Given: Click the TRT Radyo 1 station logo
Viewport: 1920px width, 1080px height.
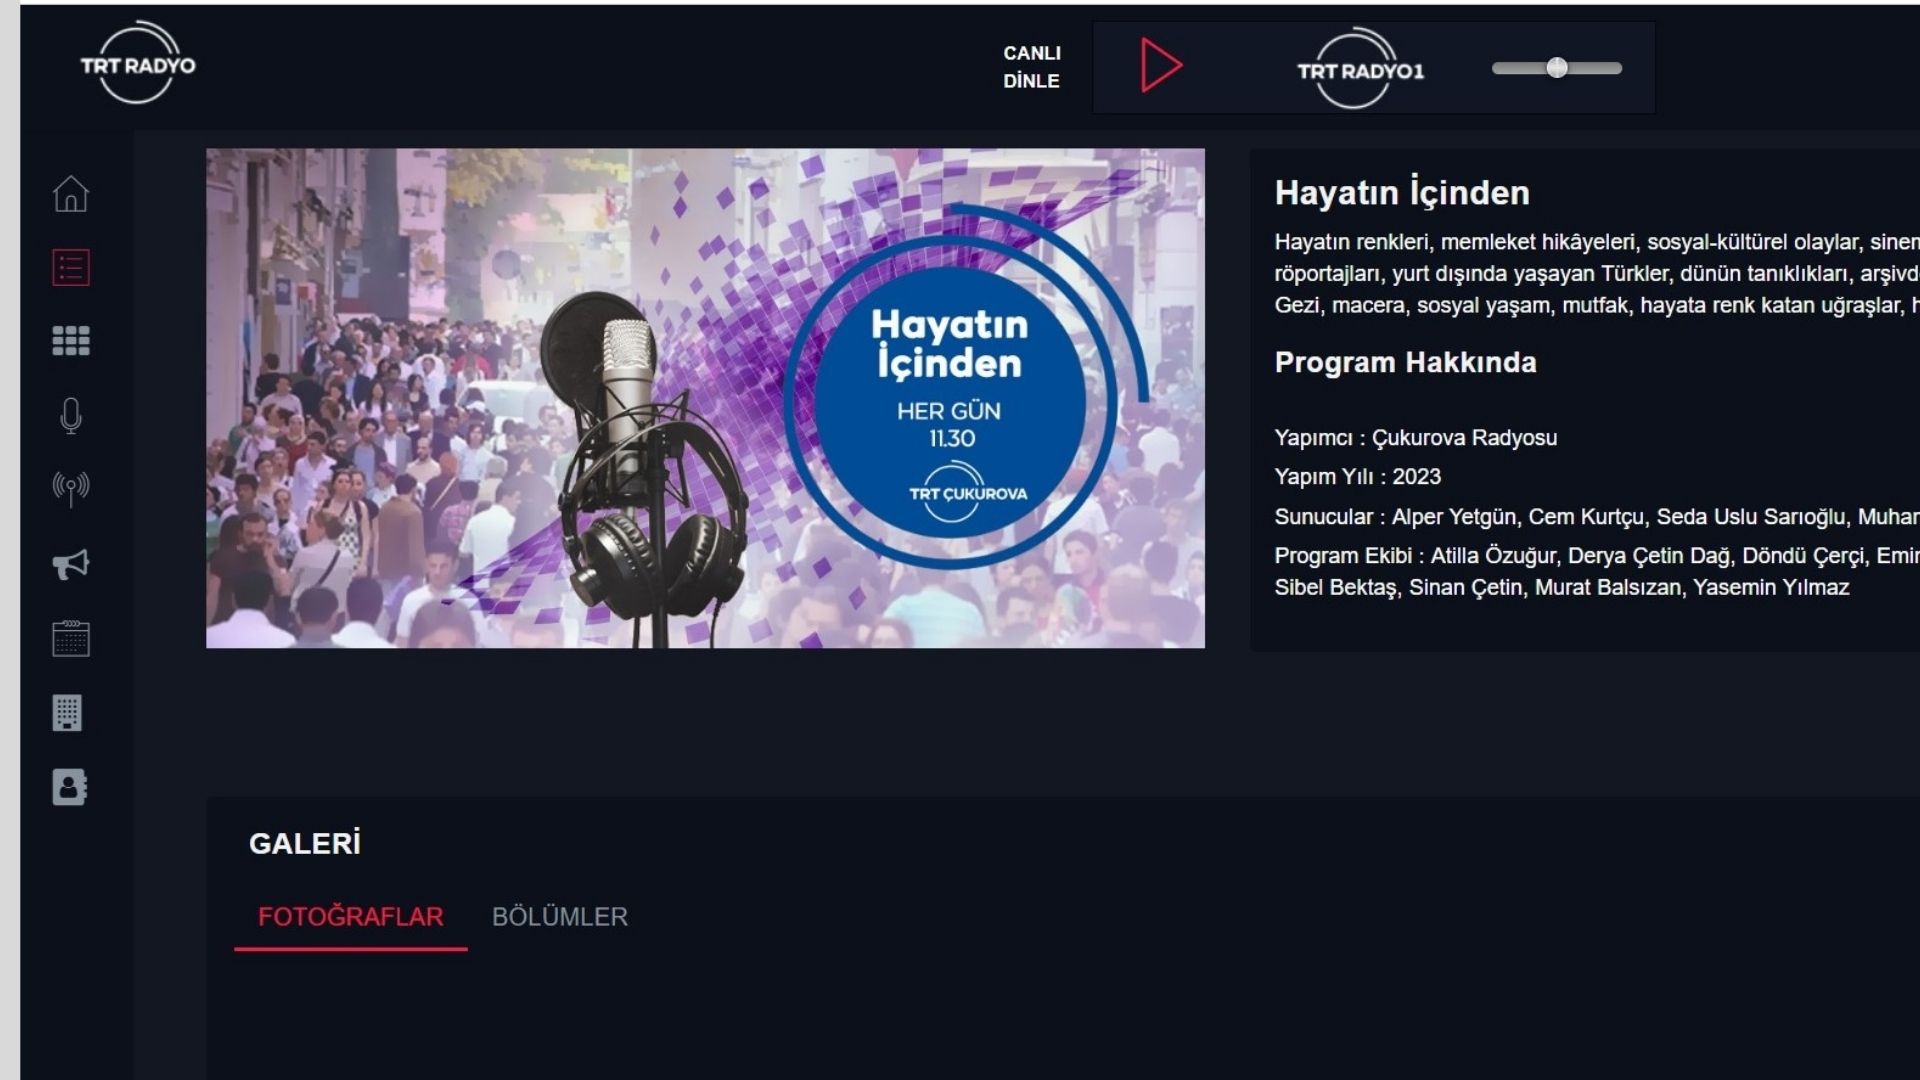Looking at the screenshot, I should pyautogui.click(x=1360, y=68).
